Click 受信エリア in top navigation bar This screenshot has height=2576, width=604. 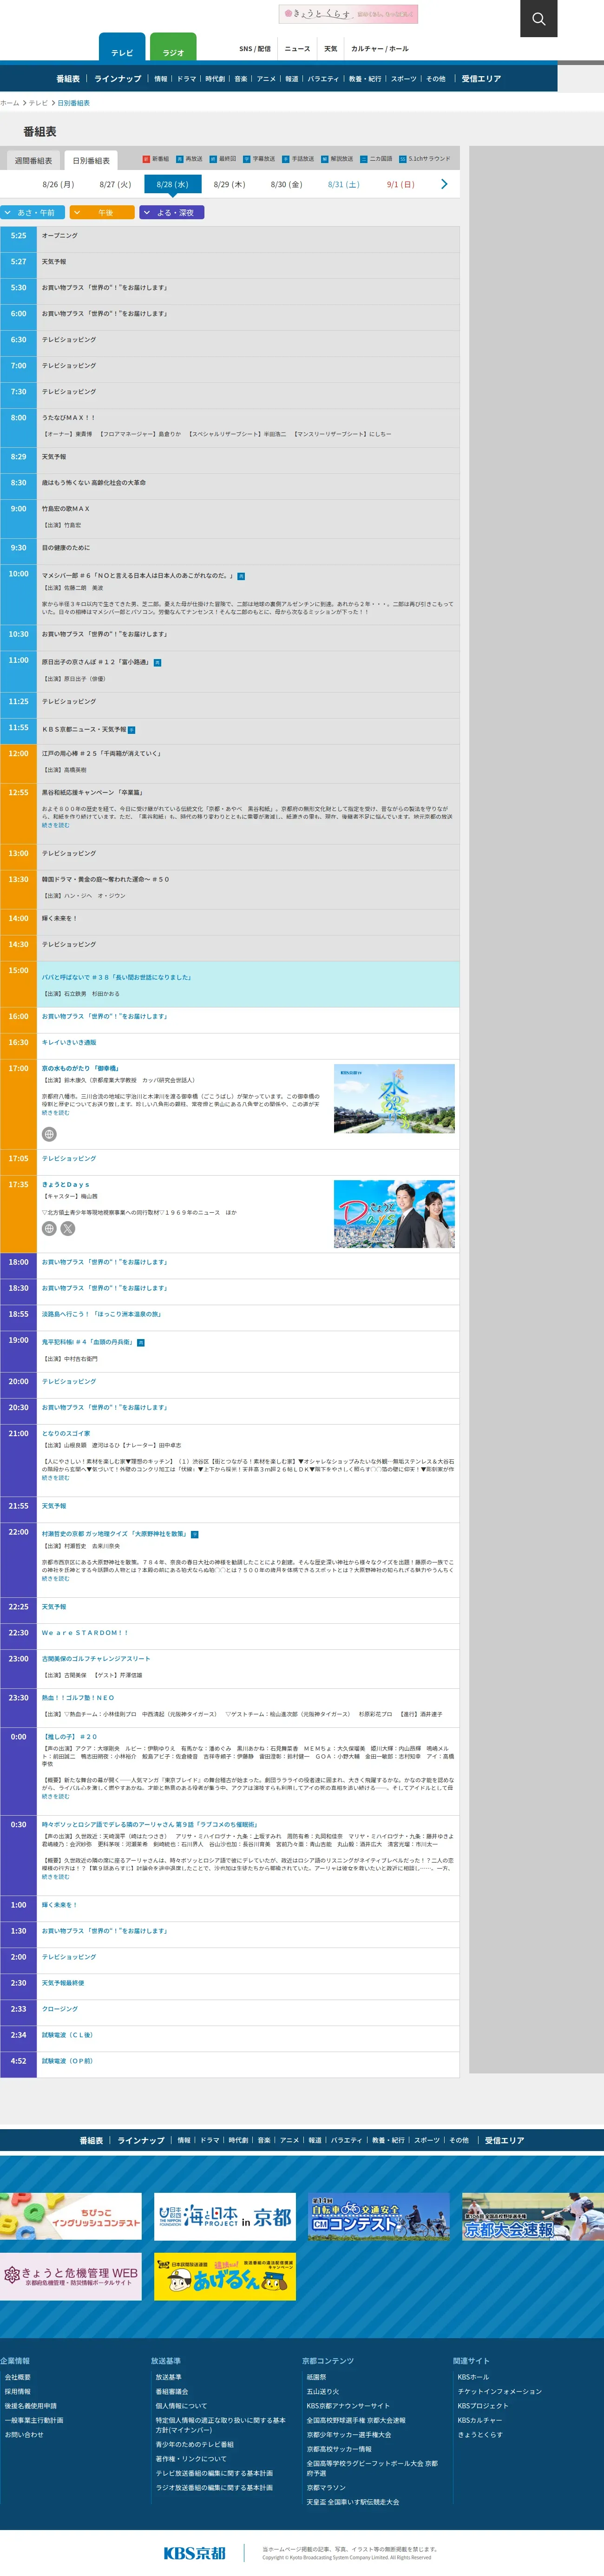481,79
